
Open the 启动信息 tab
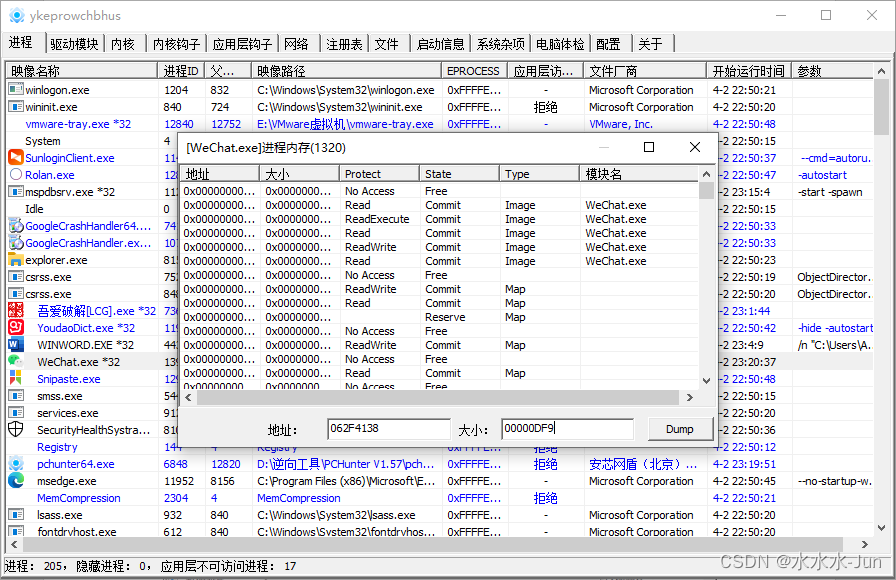point(441,43)
